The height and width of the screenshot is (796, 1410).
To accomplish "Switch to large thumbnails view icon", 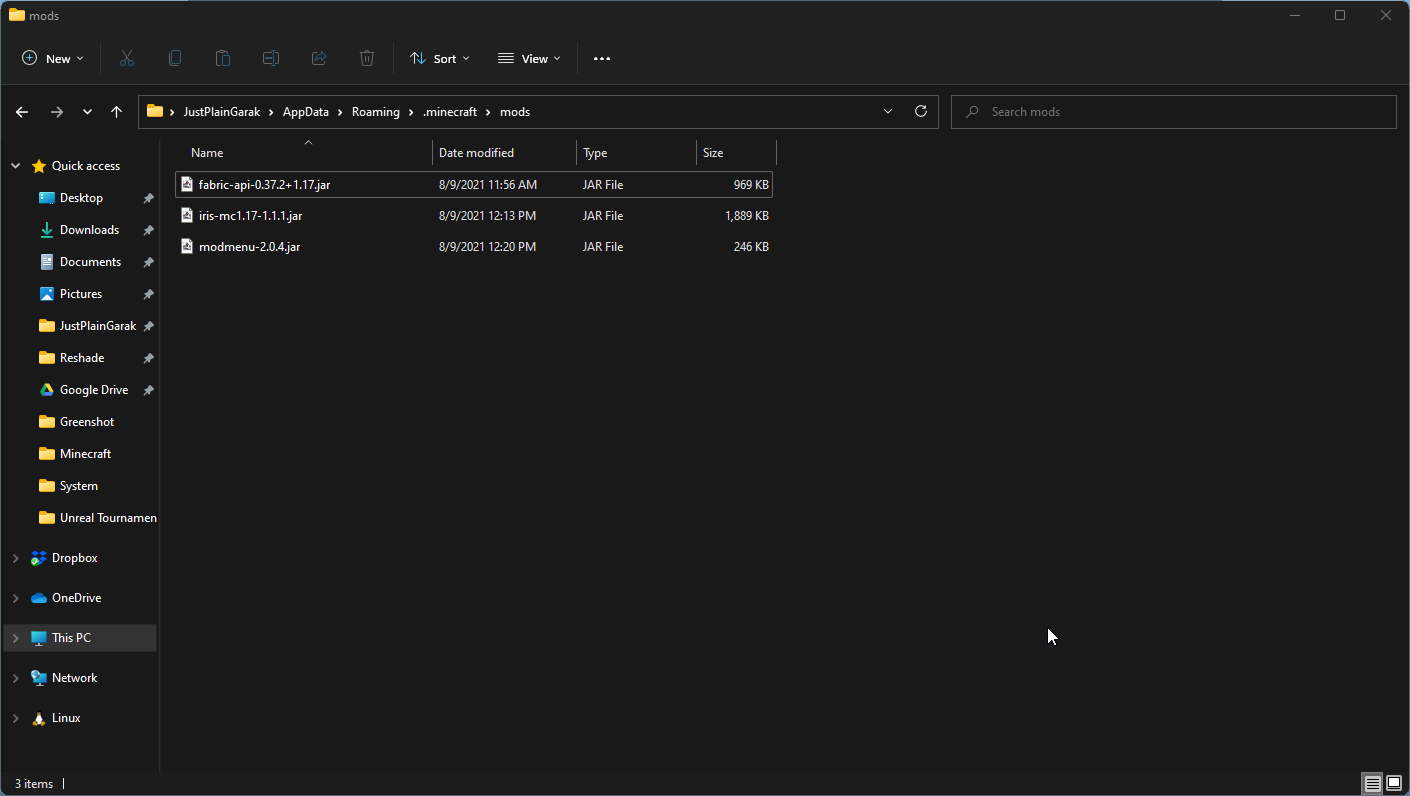I will click(x=1394, y=784).
